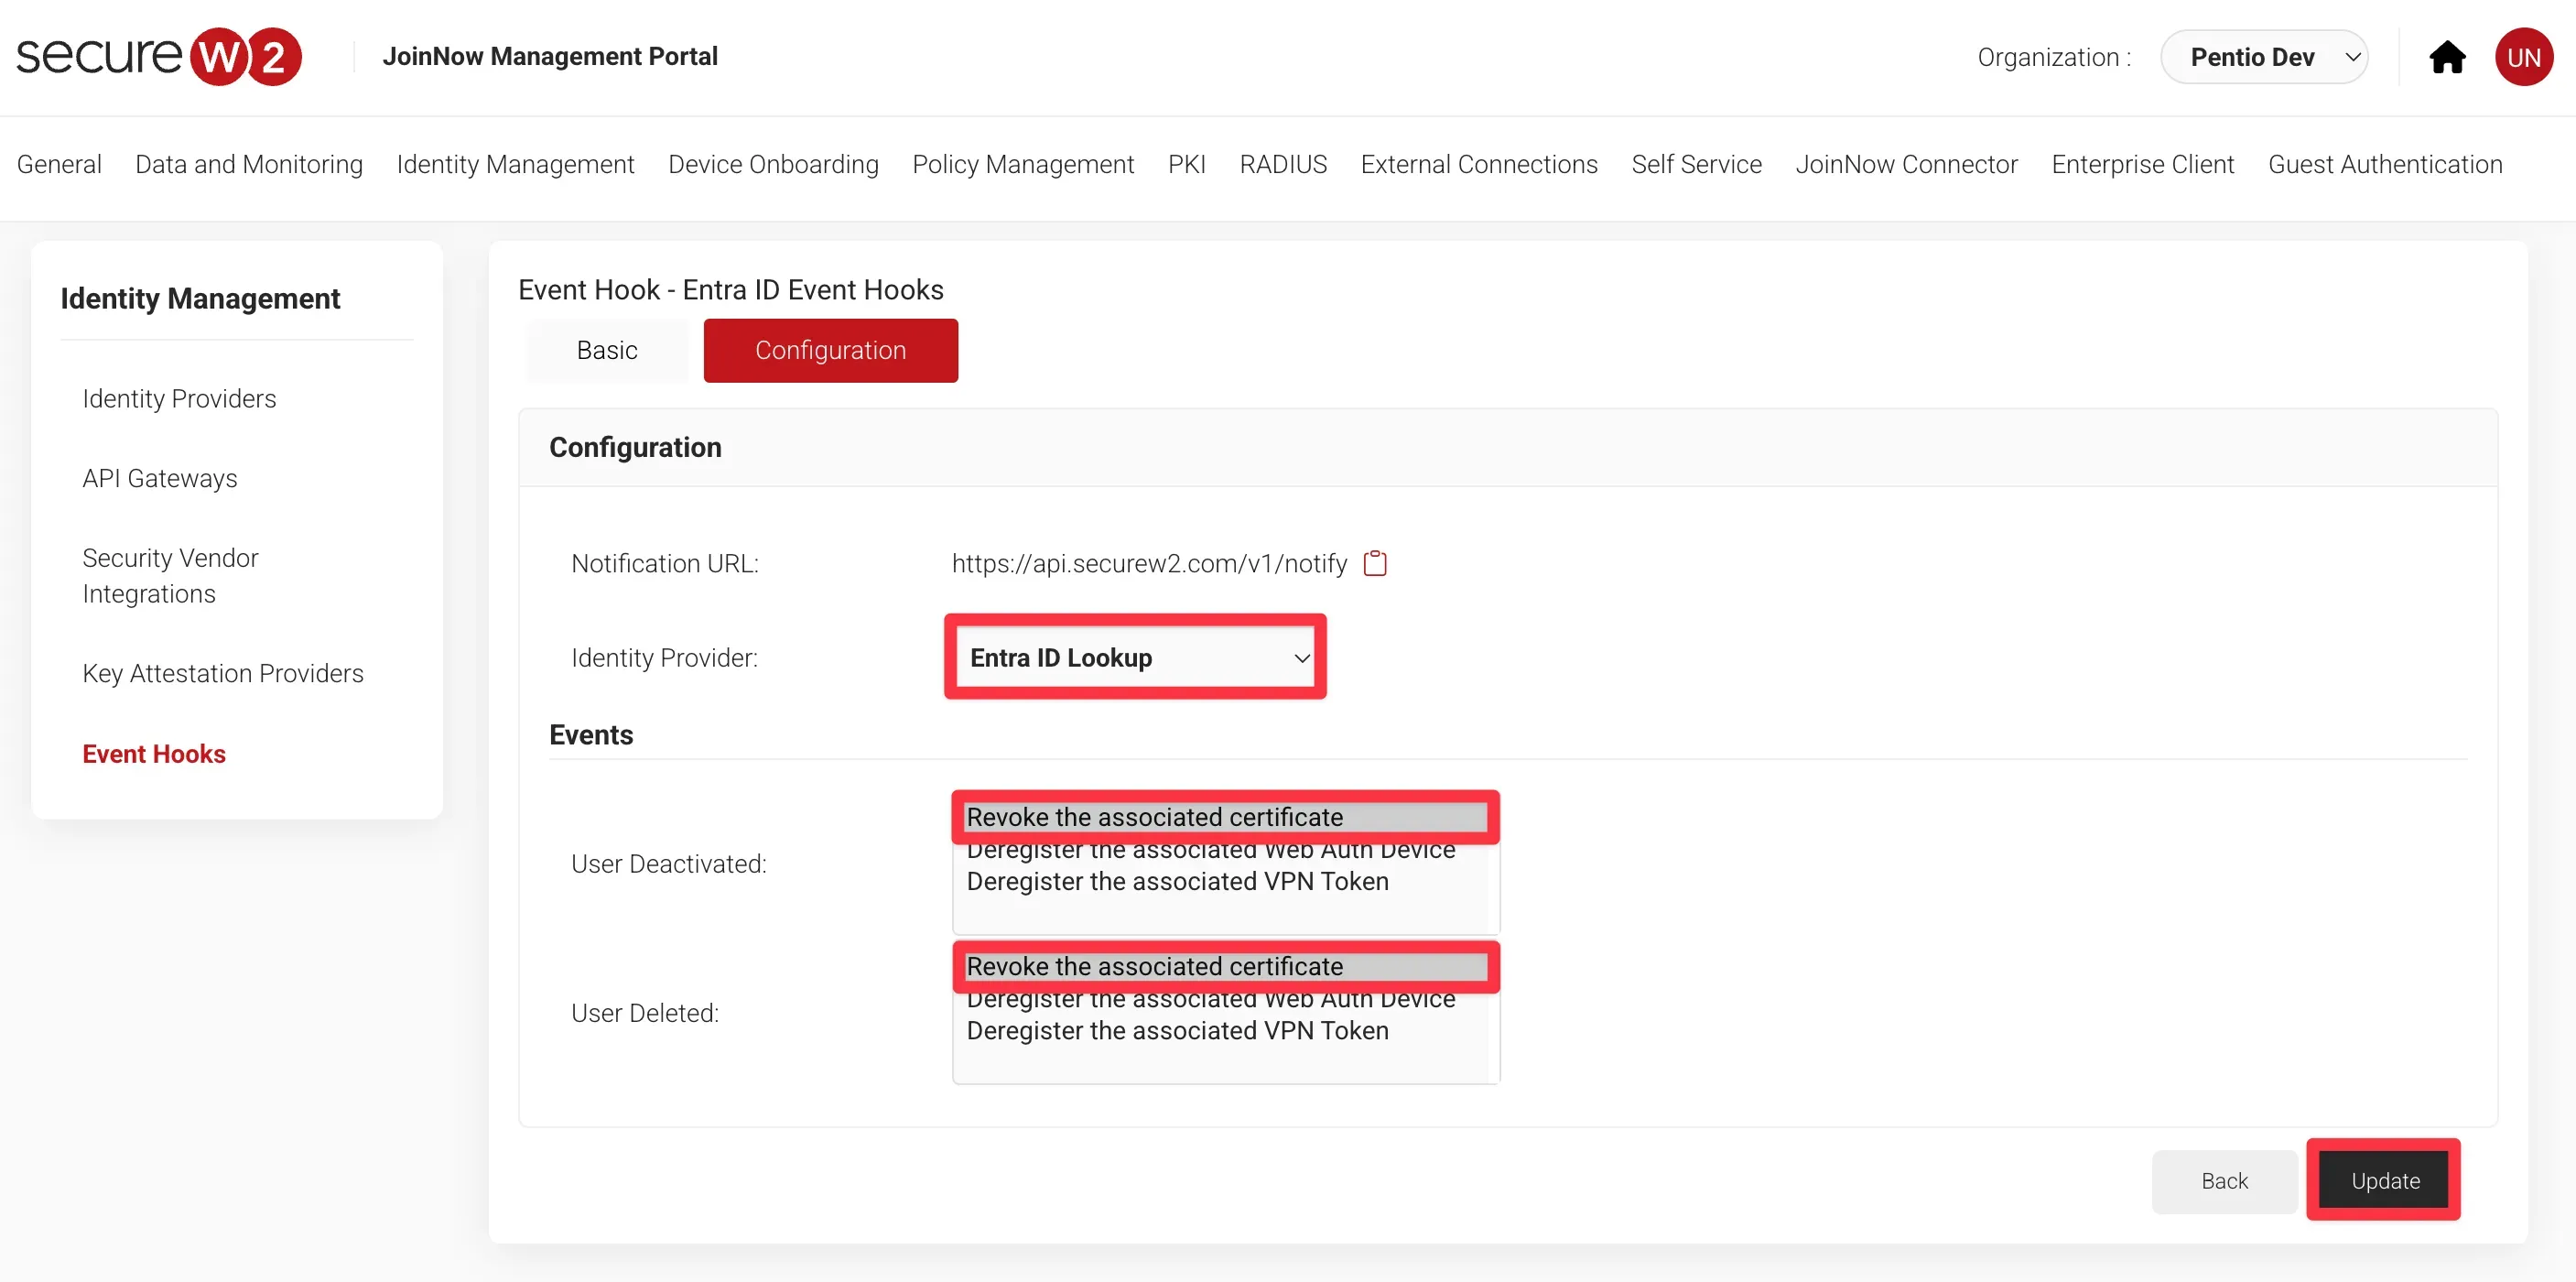
Task: Open the Identity Provider dropdown
Action: (1135, 657)
